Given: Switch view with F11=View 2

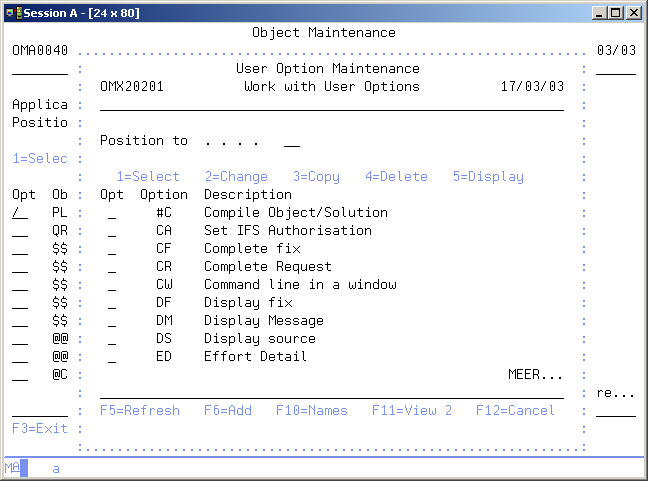Looking at the screenshot, I should pos(412,411).
